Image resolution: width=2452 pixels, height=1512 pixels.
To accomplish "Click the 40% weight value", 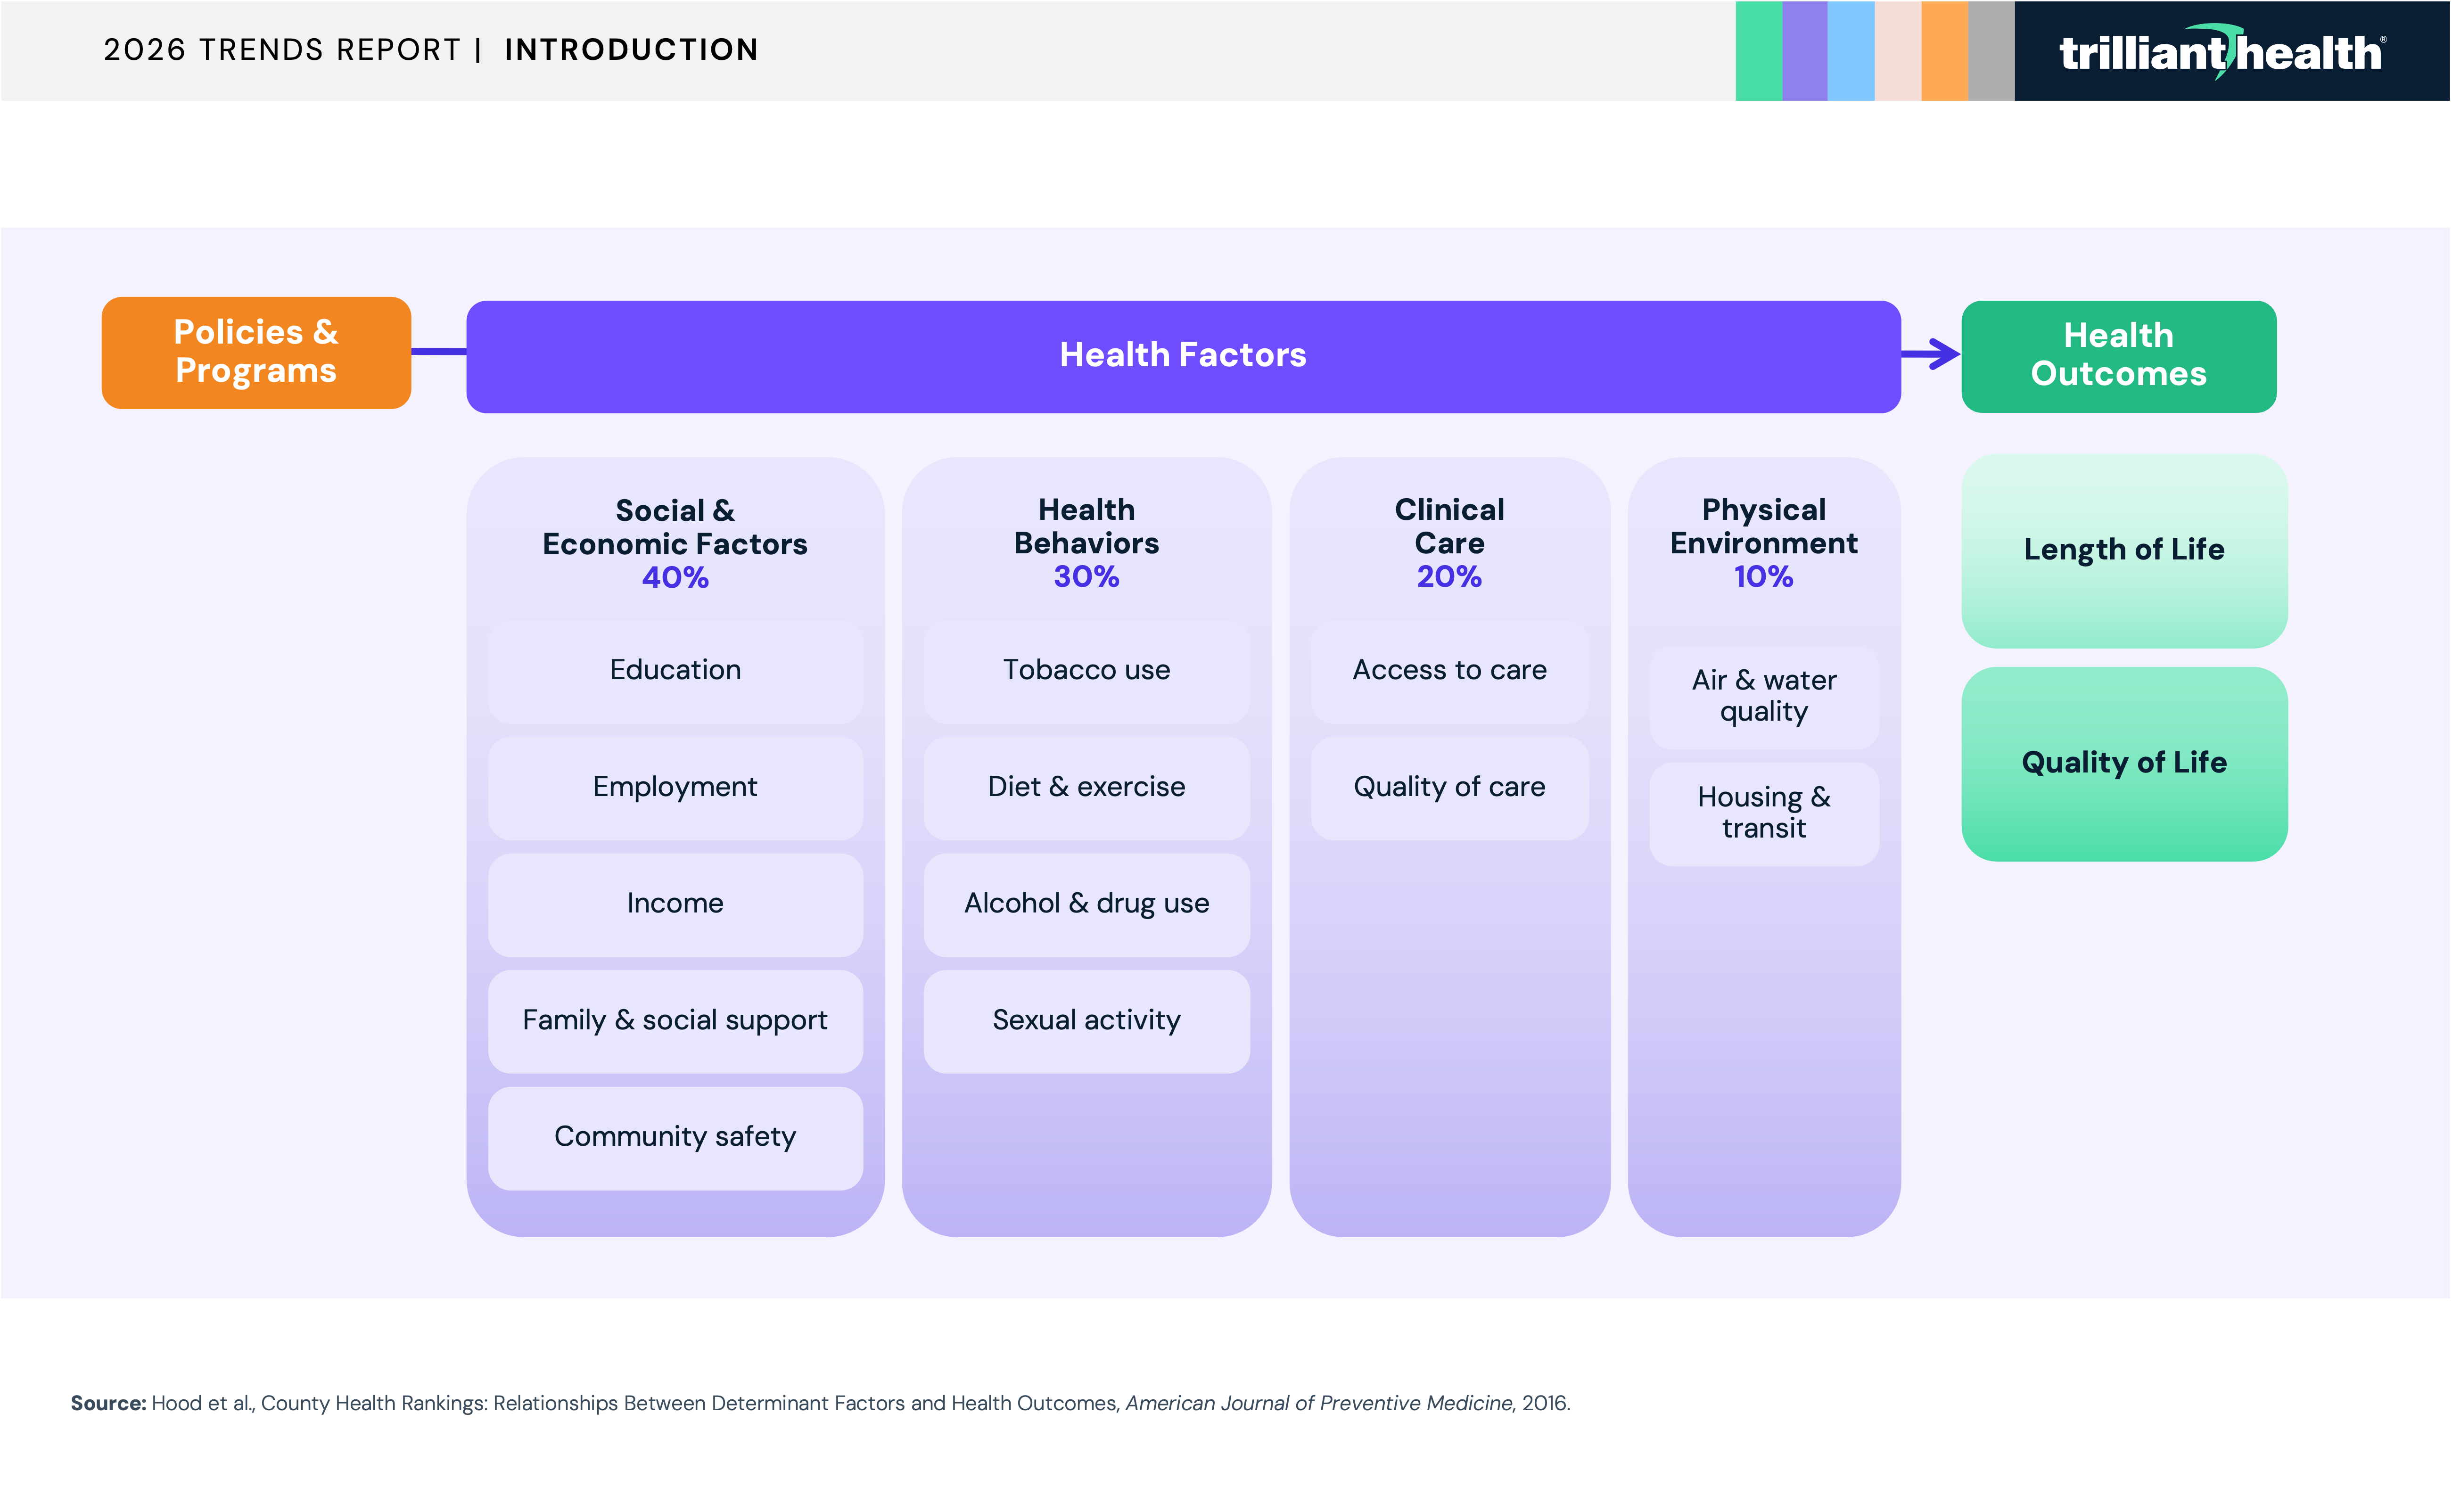I will (x=675, y=578).
